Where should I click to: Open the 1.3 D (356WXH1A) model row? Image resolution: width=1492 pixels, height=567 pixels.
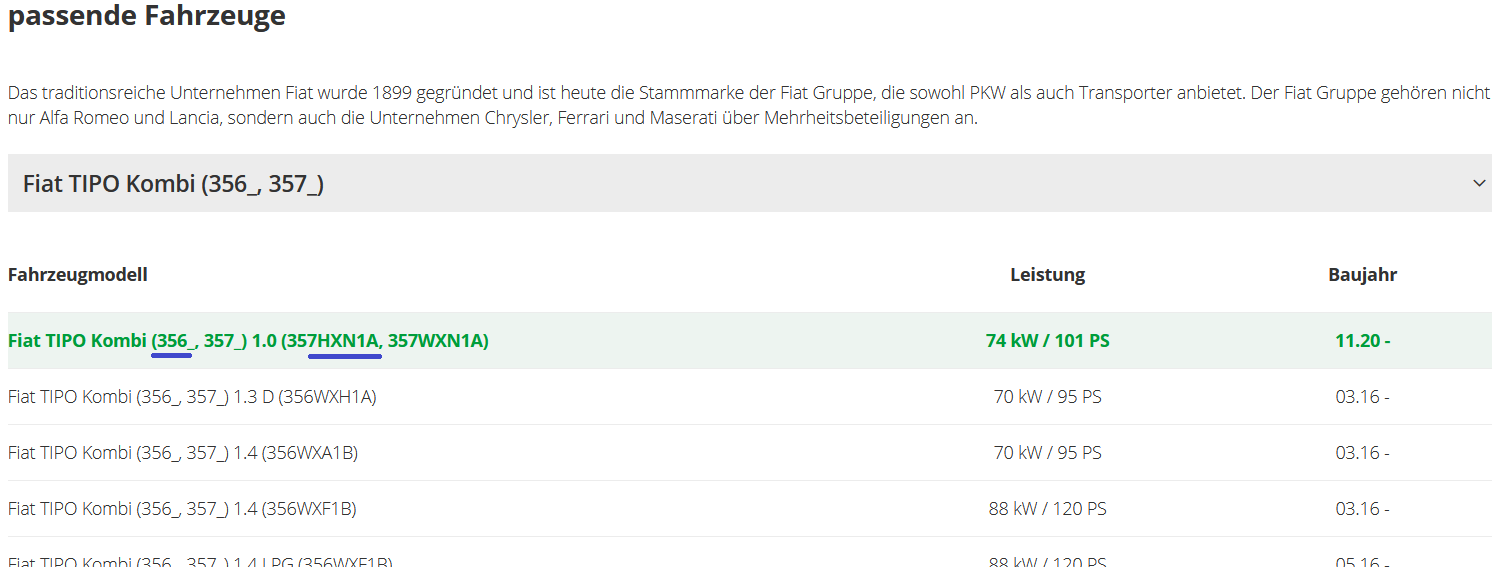point(192,397)
